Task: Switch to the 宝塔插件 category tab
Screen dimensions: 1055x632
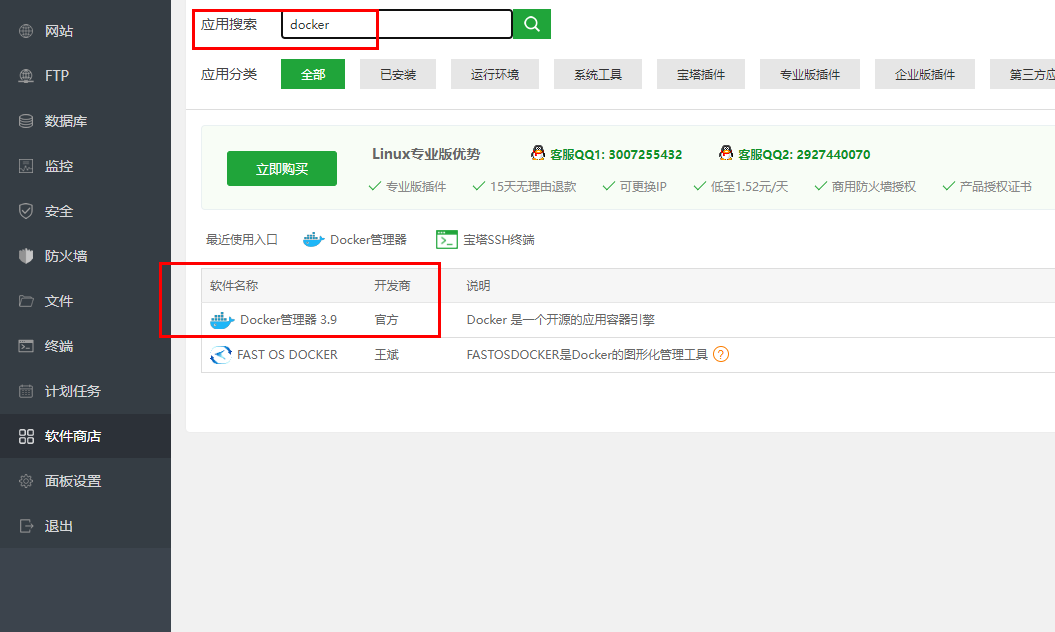Action: tap(700, 74)
